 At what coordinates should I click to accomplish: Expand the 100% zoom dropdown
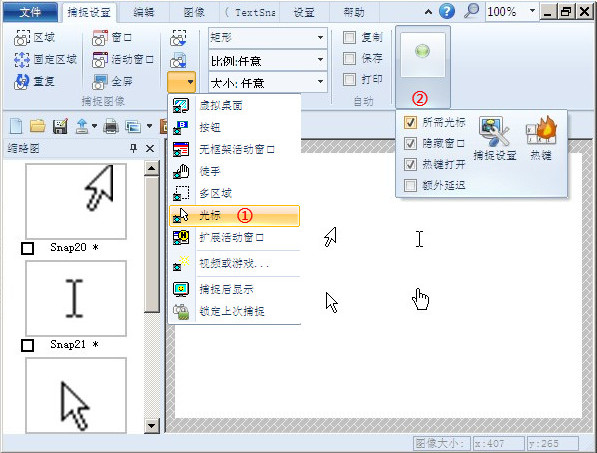pos(532,11)
